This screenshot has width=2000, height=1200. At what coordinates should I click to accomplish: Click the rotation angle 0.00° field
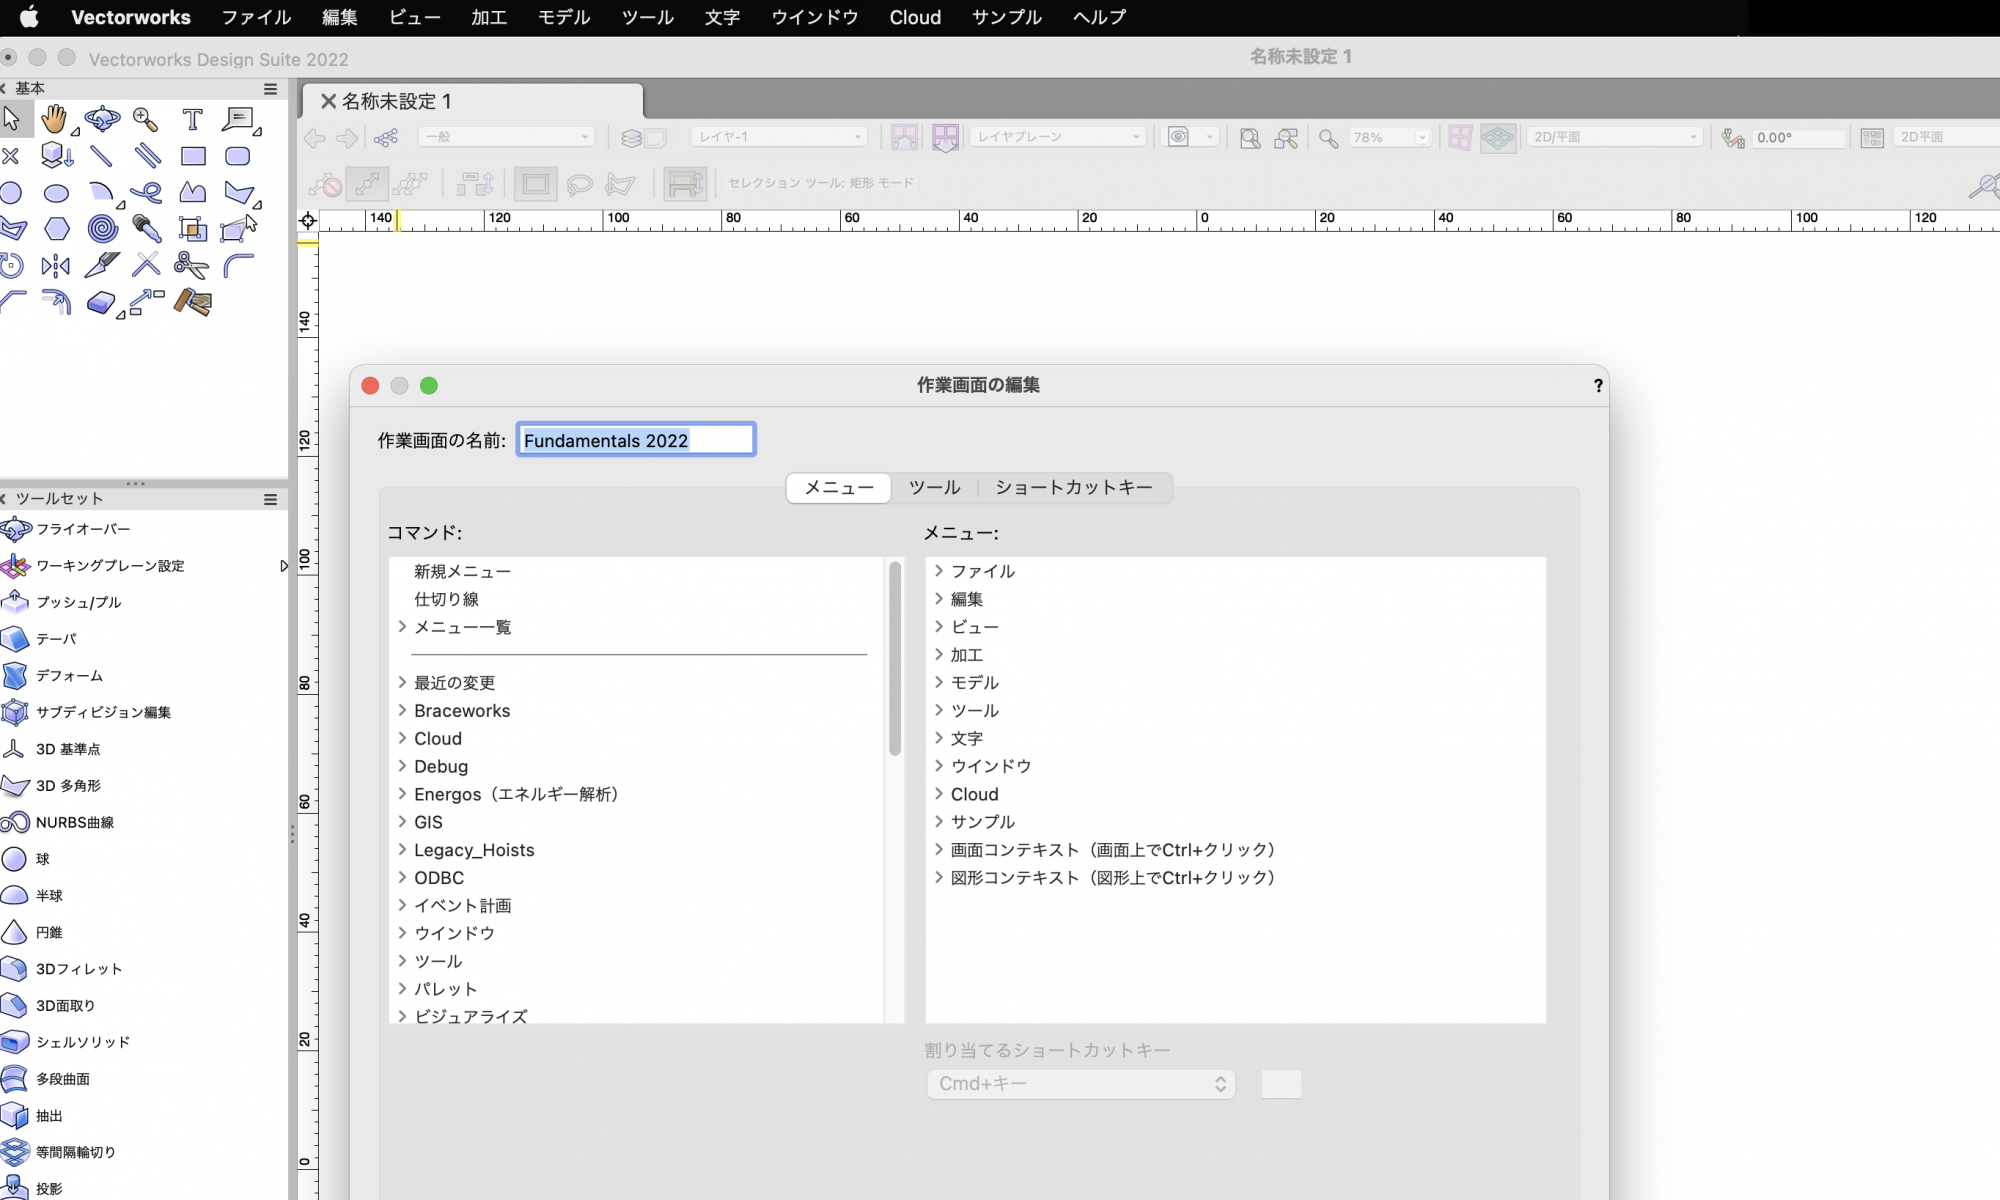coord(1798,138)
